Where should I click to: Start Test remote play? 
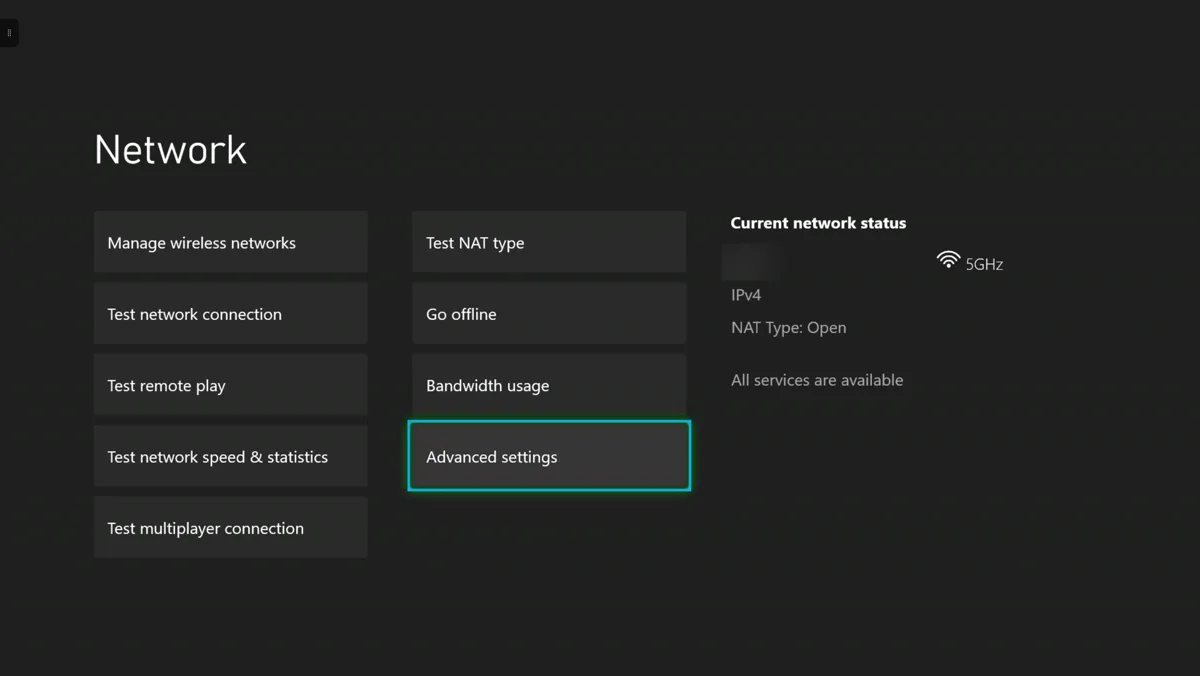tap(231, 385)
